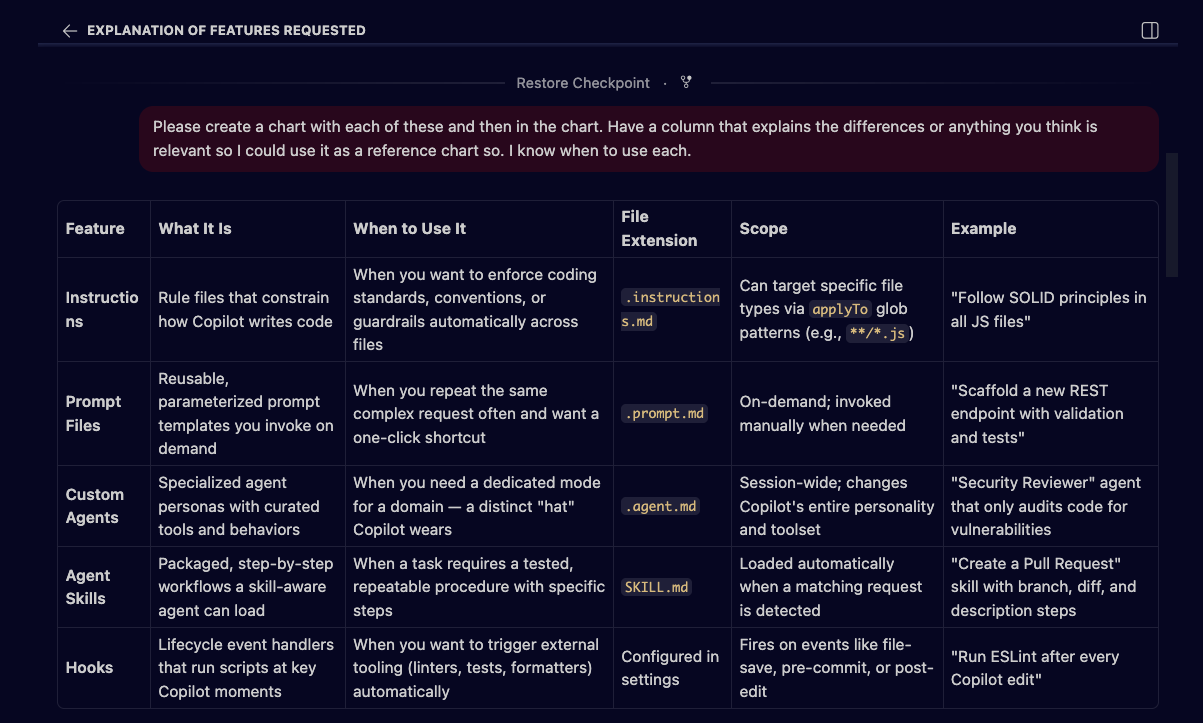Select the Prompt Files feature cell
This screenshot has height=723, width=1203.
pos(93,413)
